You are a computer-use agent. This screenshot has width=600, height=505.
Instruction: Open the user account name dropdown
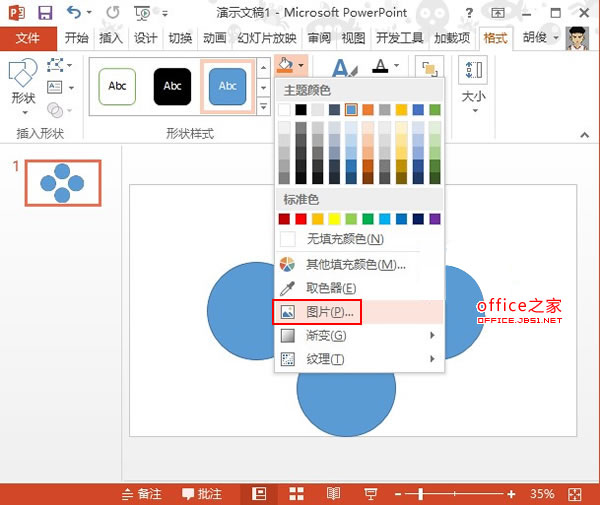tap(556, 37)
